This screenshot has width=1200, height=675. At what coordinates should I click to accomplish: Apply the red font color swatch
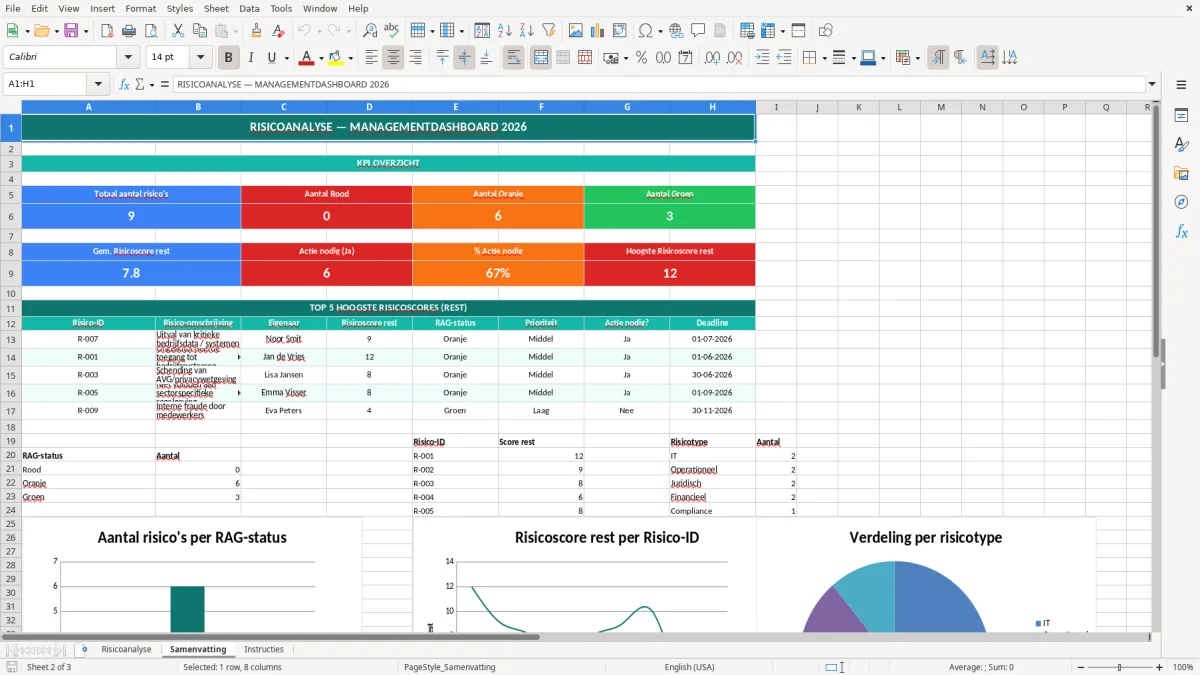tap(307, 58)
